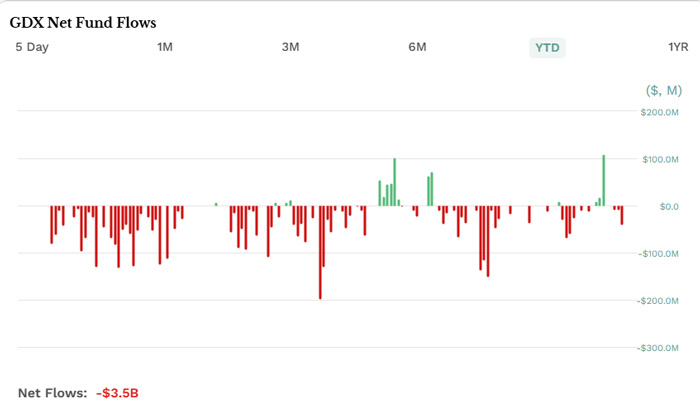Click the highlighted YTD tab
The width and height of the screenshot is (700, 411).
point(547,48)
